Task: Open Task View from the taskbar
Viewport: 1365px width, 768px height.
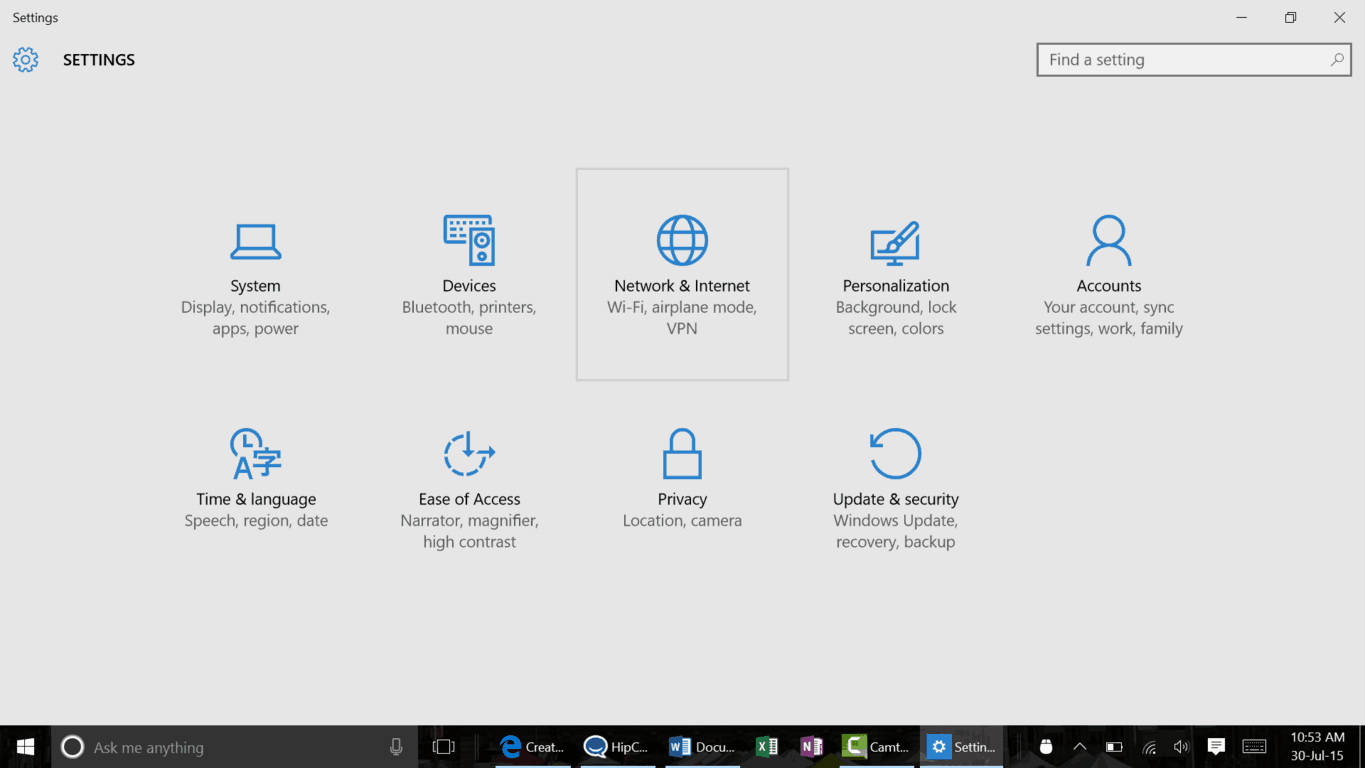Action: 443,747
